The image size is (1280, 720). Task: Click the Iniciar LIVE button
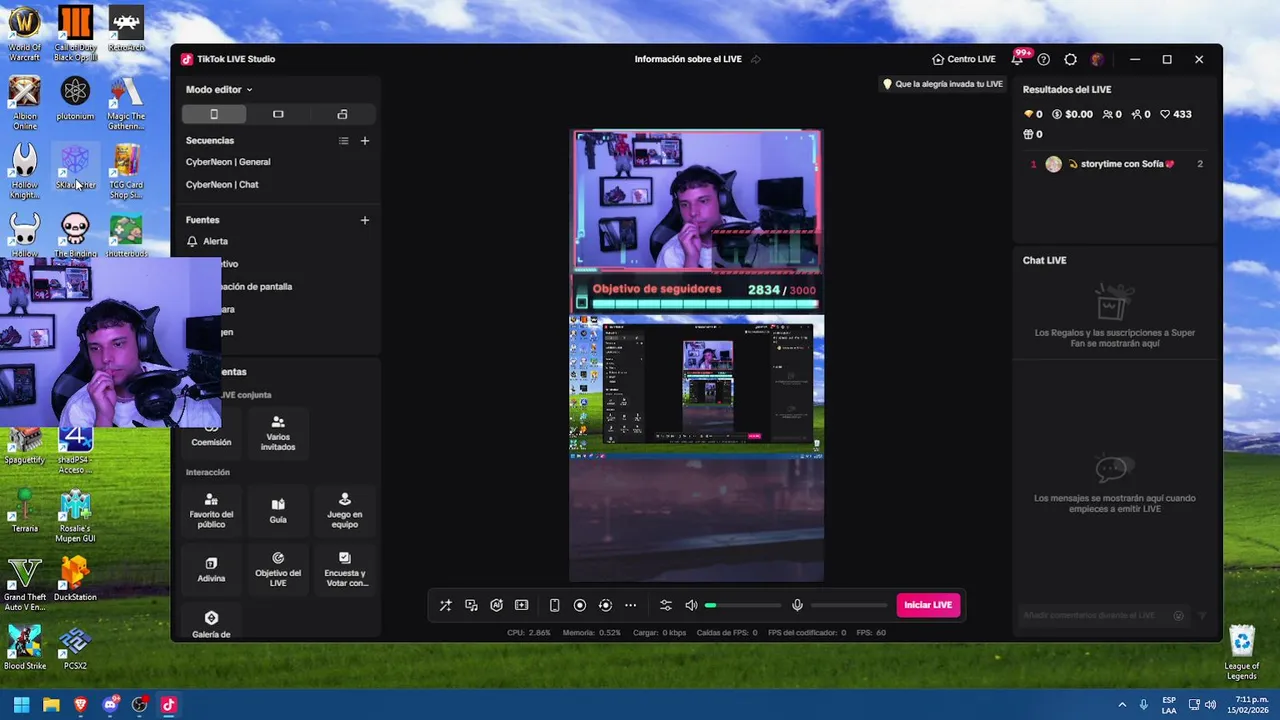928,605
